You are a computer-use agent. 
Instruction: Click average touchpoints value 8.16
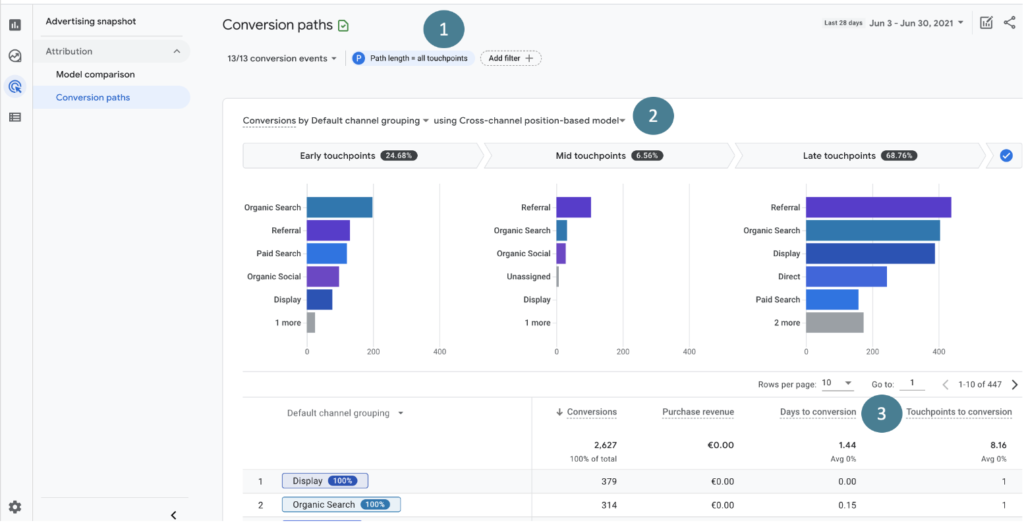[998, 445]
